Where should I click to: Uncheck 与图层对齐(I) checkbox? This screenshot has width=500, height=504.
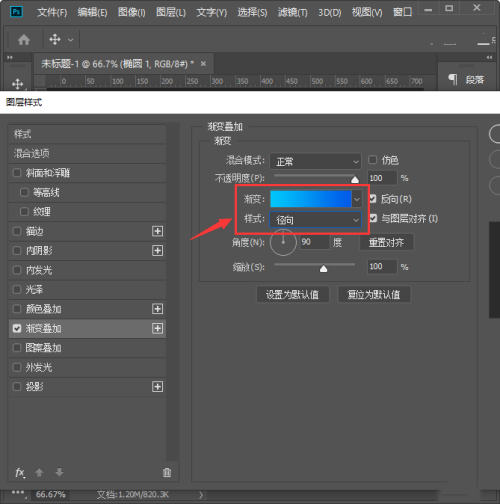pos(373,218)
